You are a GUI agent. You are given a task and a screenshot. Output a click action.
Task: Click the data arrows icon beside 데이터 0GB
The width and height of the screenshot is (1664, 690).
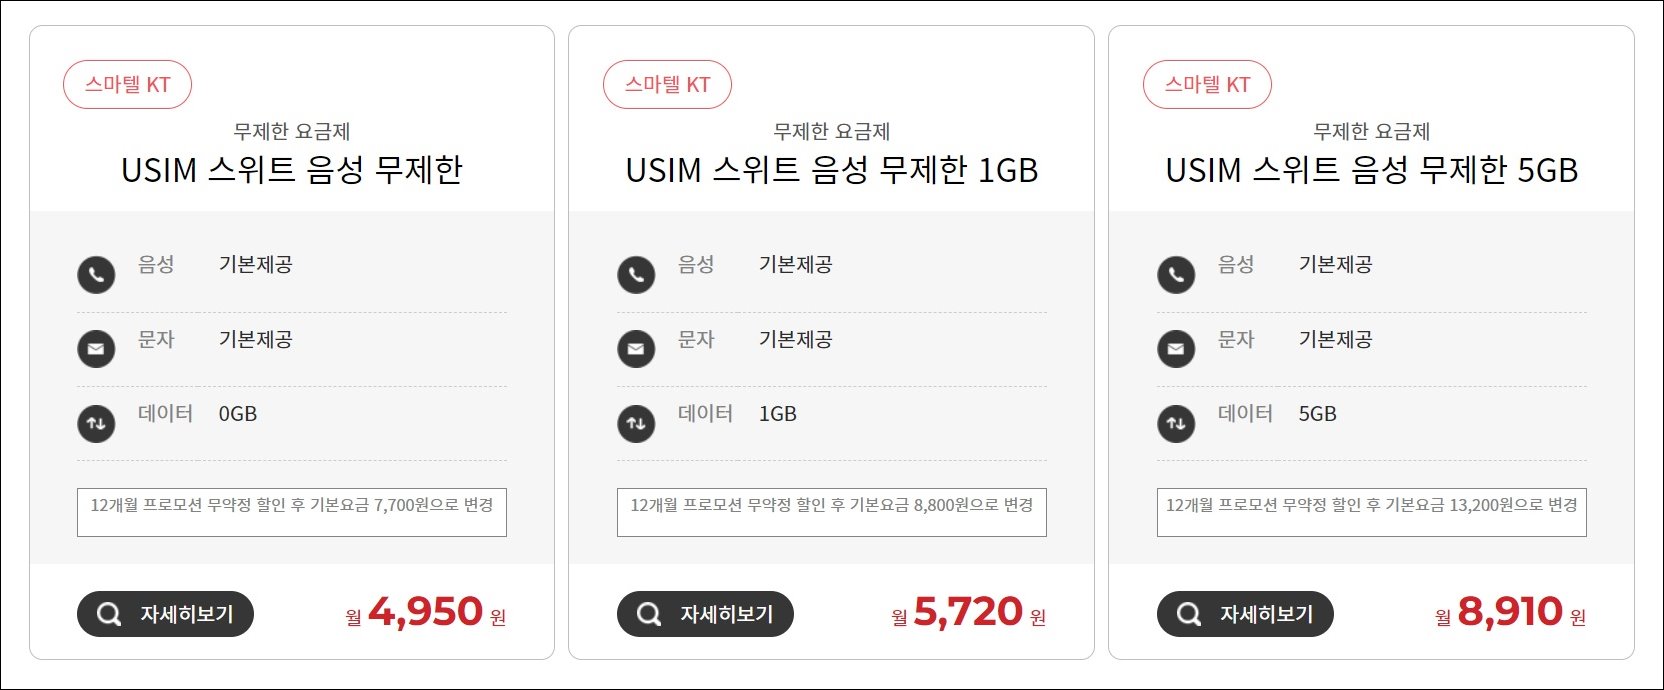96,423
